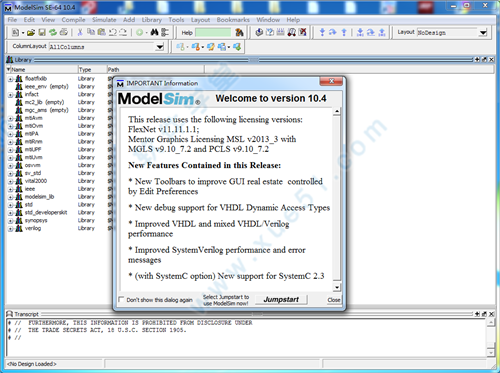
Task: Click the Find binoculars icon
Action: tap(154, 32)
